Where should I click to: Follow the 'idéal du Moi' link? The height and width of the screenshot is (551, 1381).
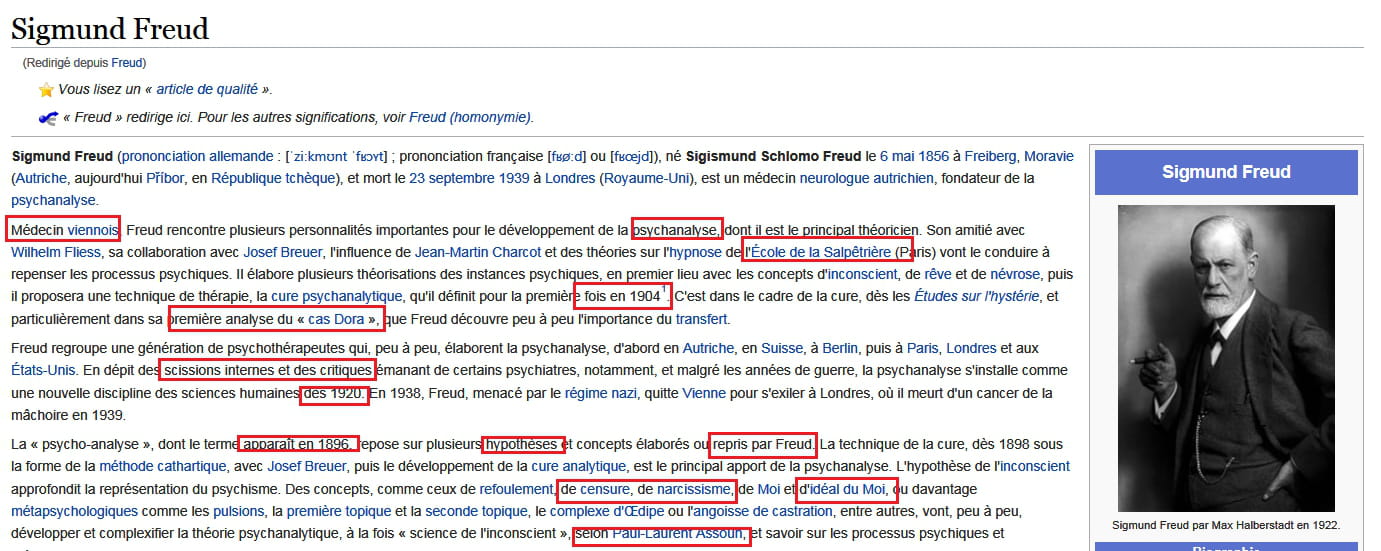click(848, 489)
